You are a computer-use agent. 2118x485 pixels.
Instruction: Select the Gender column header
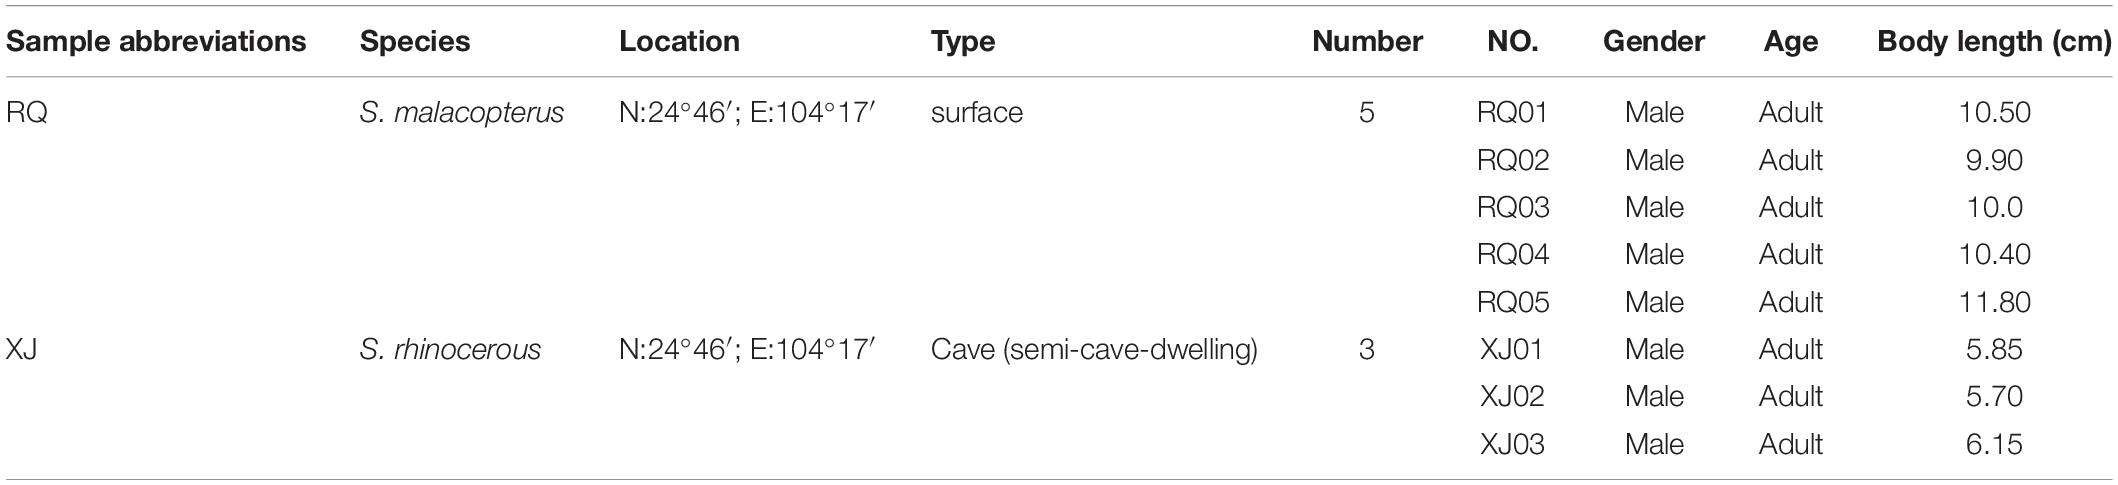tap(1654, 42)
